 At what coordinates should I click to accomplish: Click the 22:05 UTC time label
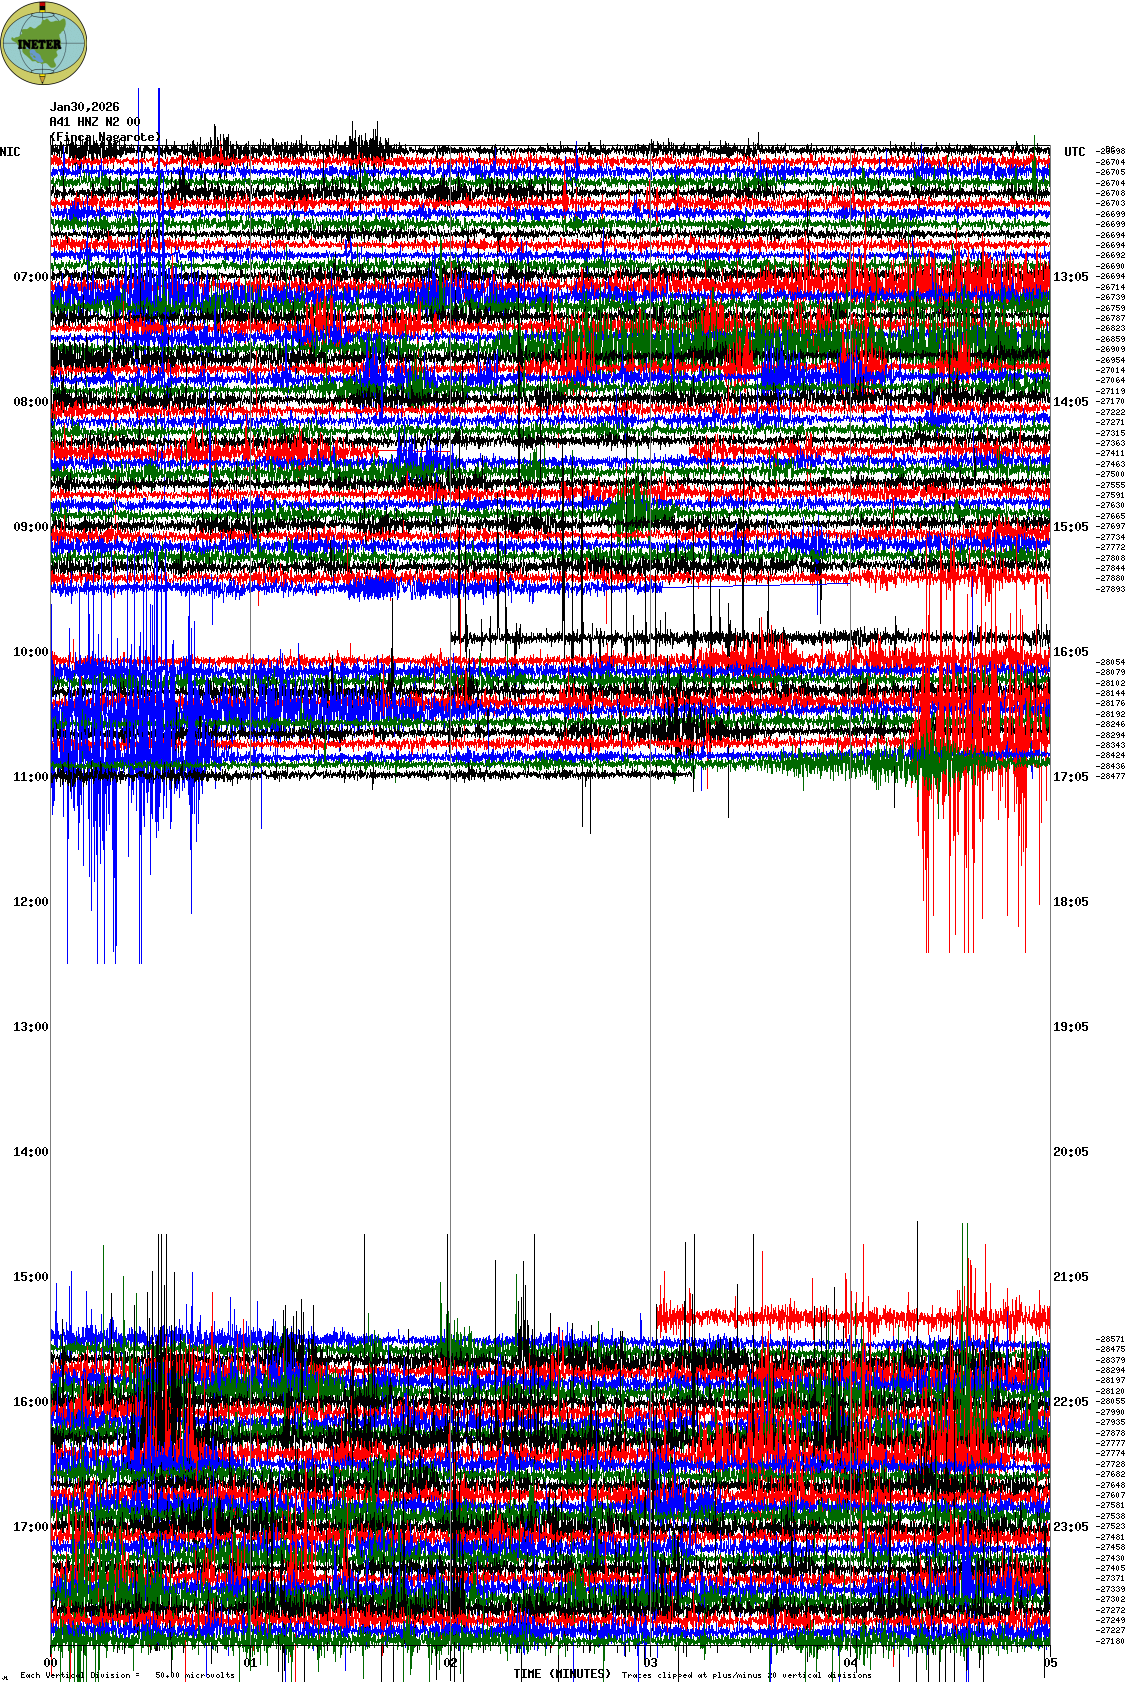[1070, 1402]
